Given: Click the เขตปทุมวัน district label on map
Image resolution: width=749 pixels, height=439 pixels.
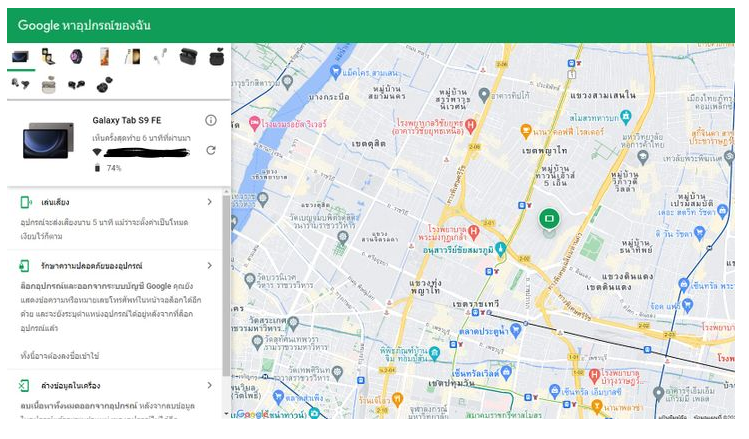Looking at the screenshot, I should tap(451, 383).
